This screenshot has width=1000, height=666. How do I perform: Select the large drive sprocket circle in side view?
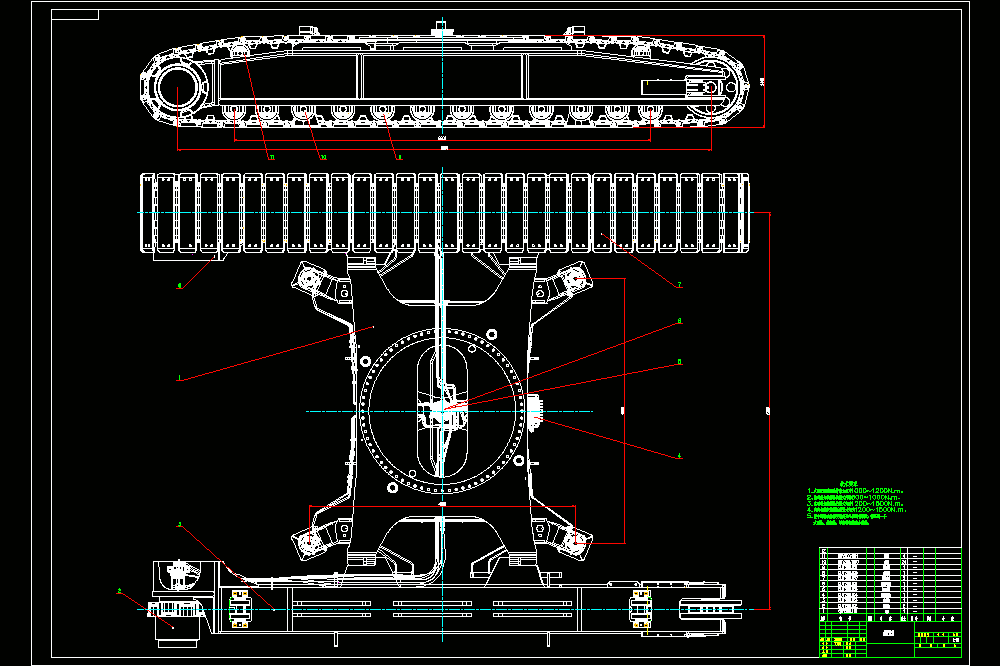pyautogui.click(x=179, y=89)
